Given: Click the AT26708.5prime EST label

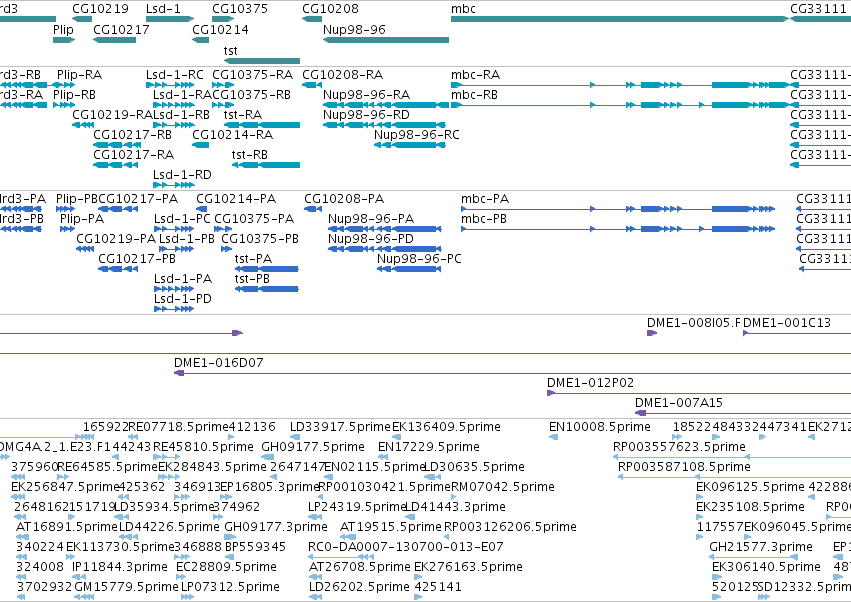Looking at the screenshot, I should pos(359,567).
